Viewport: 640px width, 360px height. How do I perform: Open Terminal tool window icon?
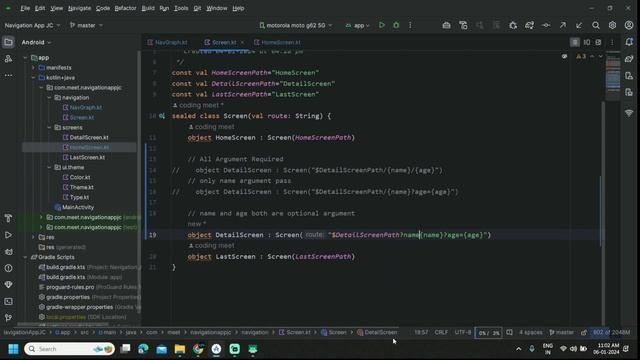pos(8,302)
